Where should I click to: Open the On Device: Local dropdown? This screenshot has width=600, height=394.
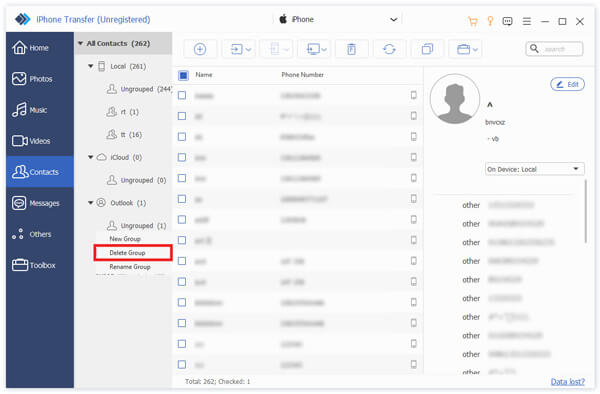tap(534, 169)
